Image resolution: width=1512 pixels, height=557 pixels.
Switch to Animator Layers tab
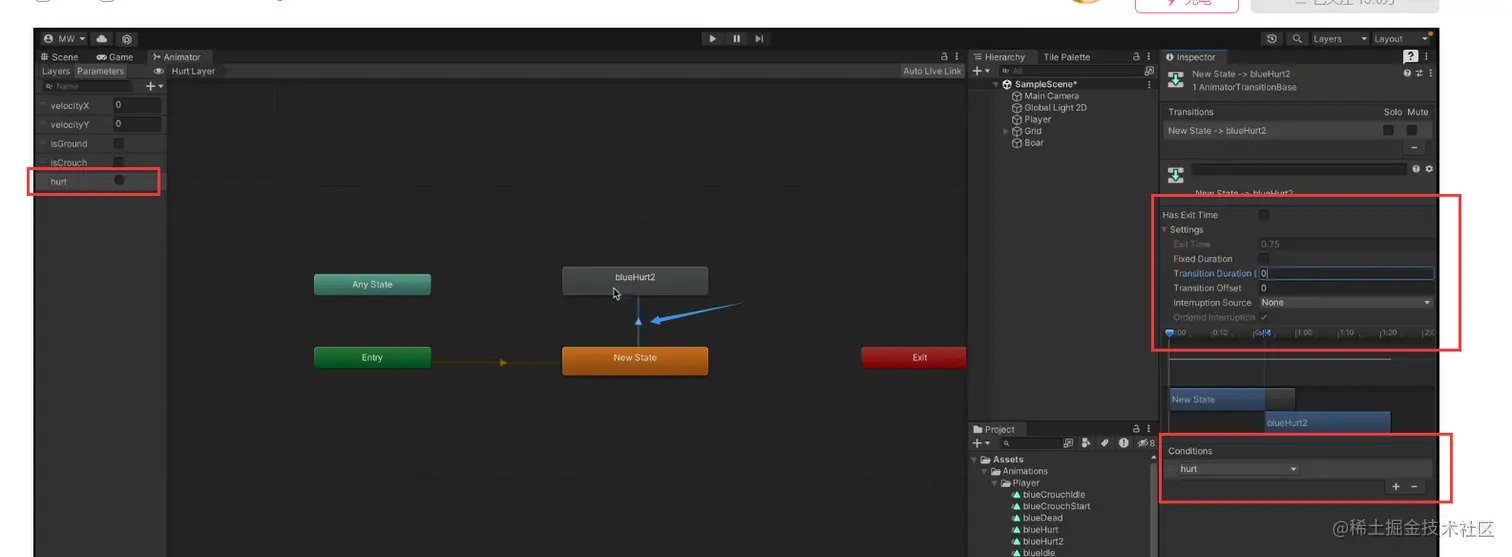pyautogui.click(x=56, y=71)
